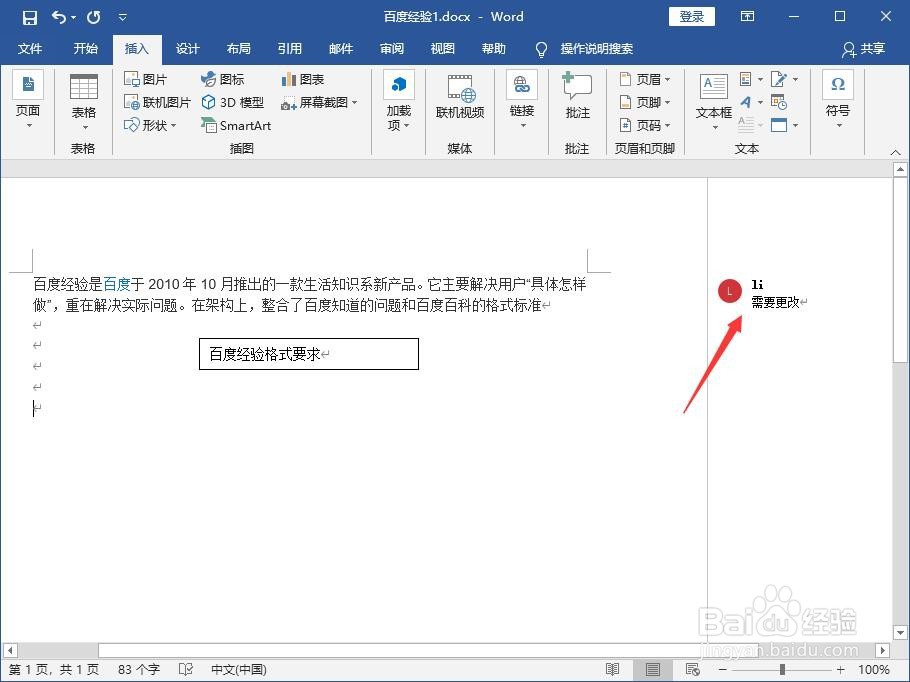Image resolution: width=910 pixels, height=682 pixels.
Task: Insert date and time
Action: coord(779,102)
